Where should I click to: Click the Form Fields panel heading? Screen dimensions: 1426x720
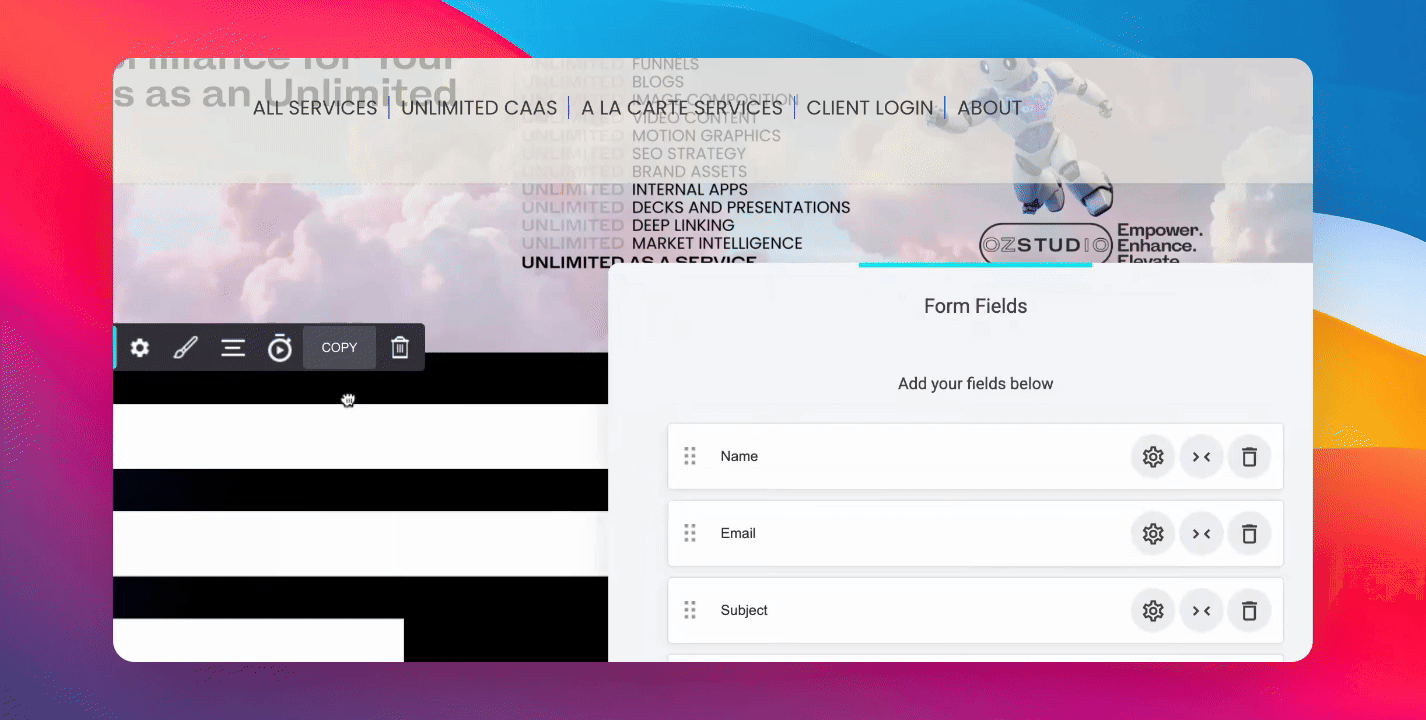[976, 306]
